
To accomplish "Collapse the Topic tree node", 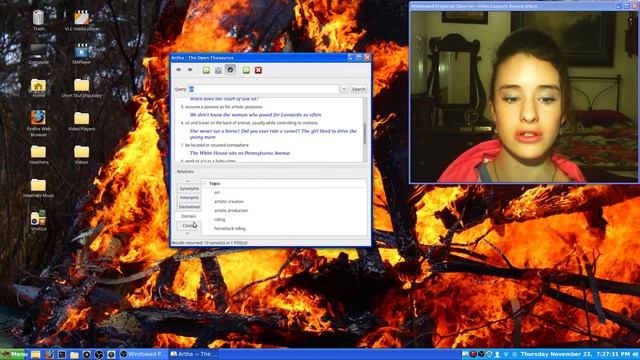I will point(204,184).
